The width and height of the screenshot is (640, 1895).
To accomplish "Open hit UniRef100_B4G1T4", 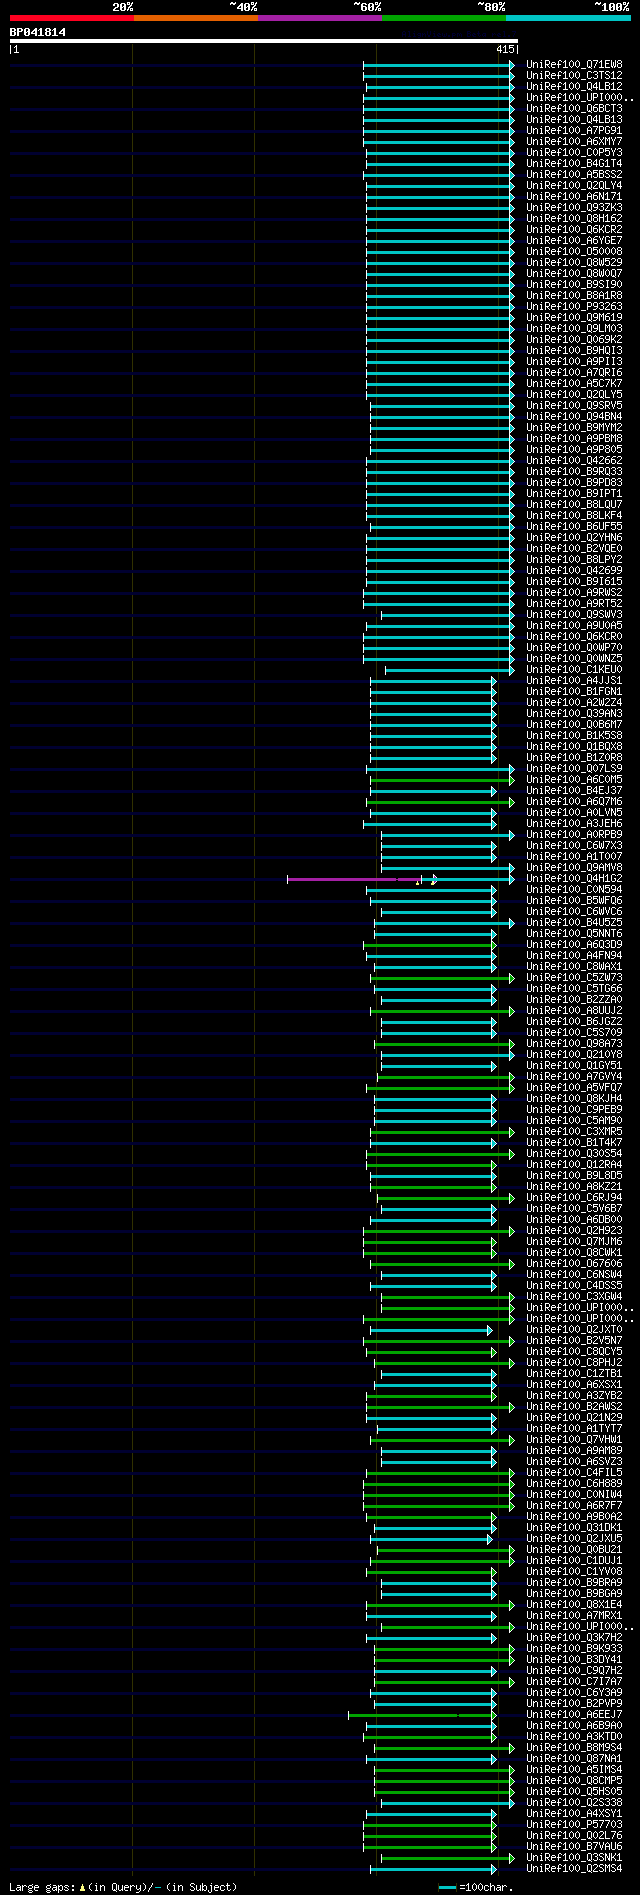I will tap(574, 163).
